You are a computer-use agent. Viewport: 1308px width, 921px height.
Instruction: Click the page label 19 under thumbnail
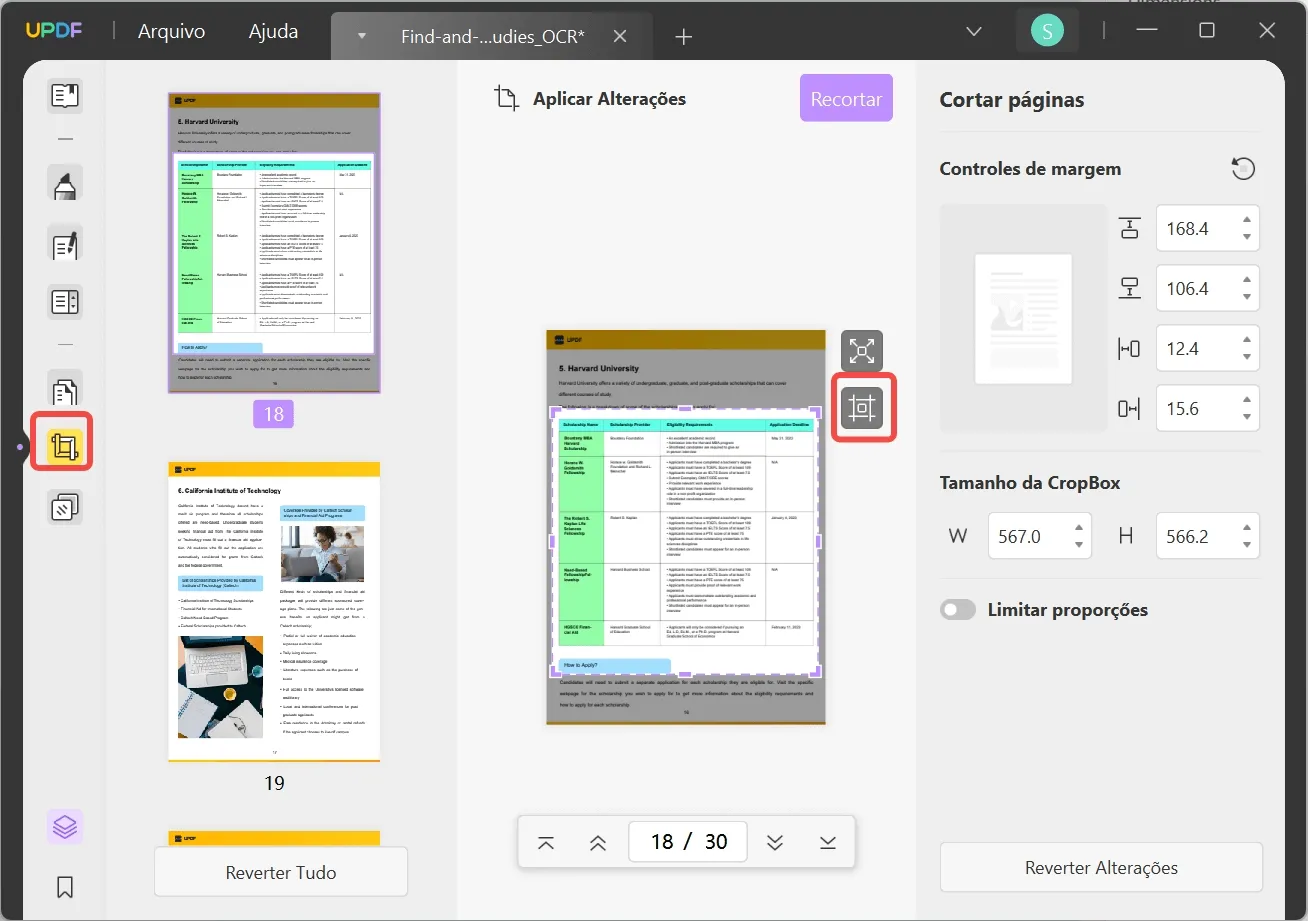coord(274,783)
